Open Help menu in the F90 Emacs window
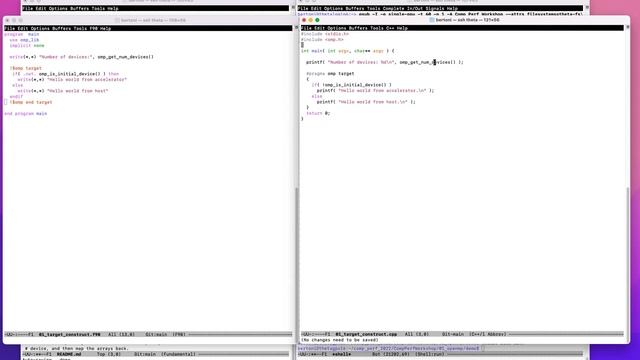This screenshot has width=640, height=360. [x=106, y=29]
